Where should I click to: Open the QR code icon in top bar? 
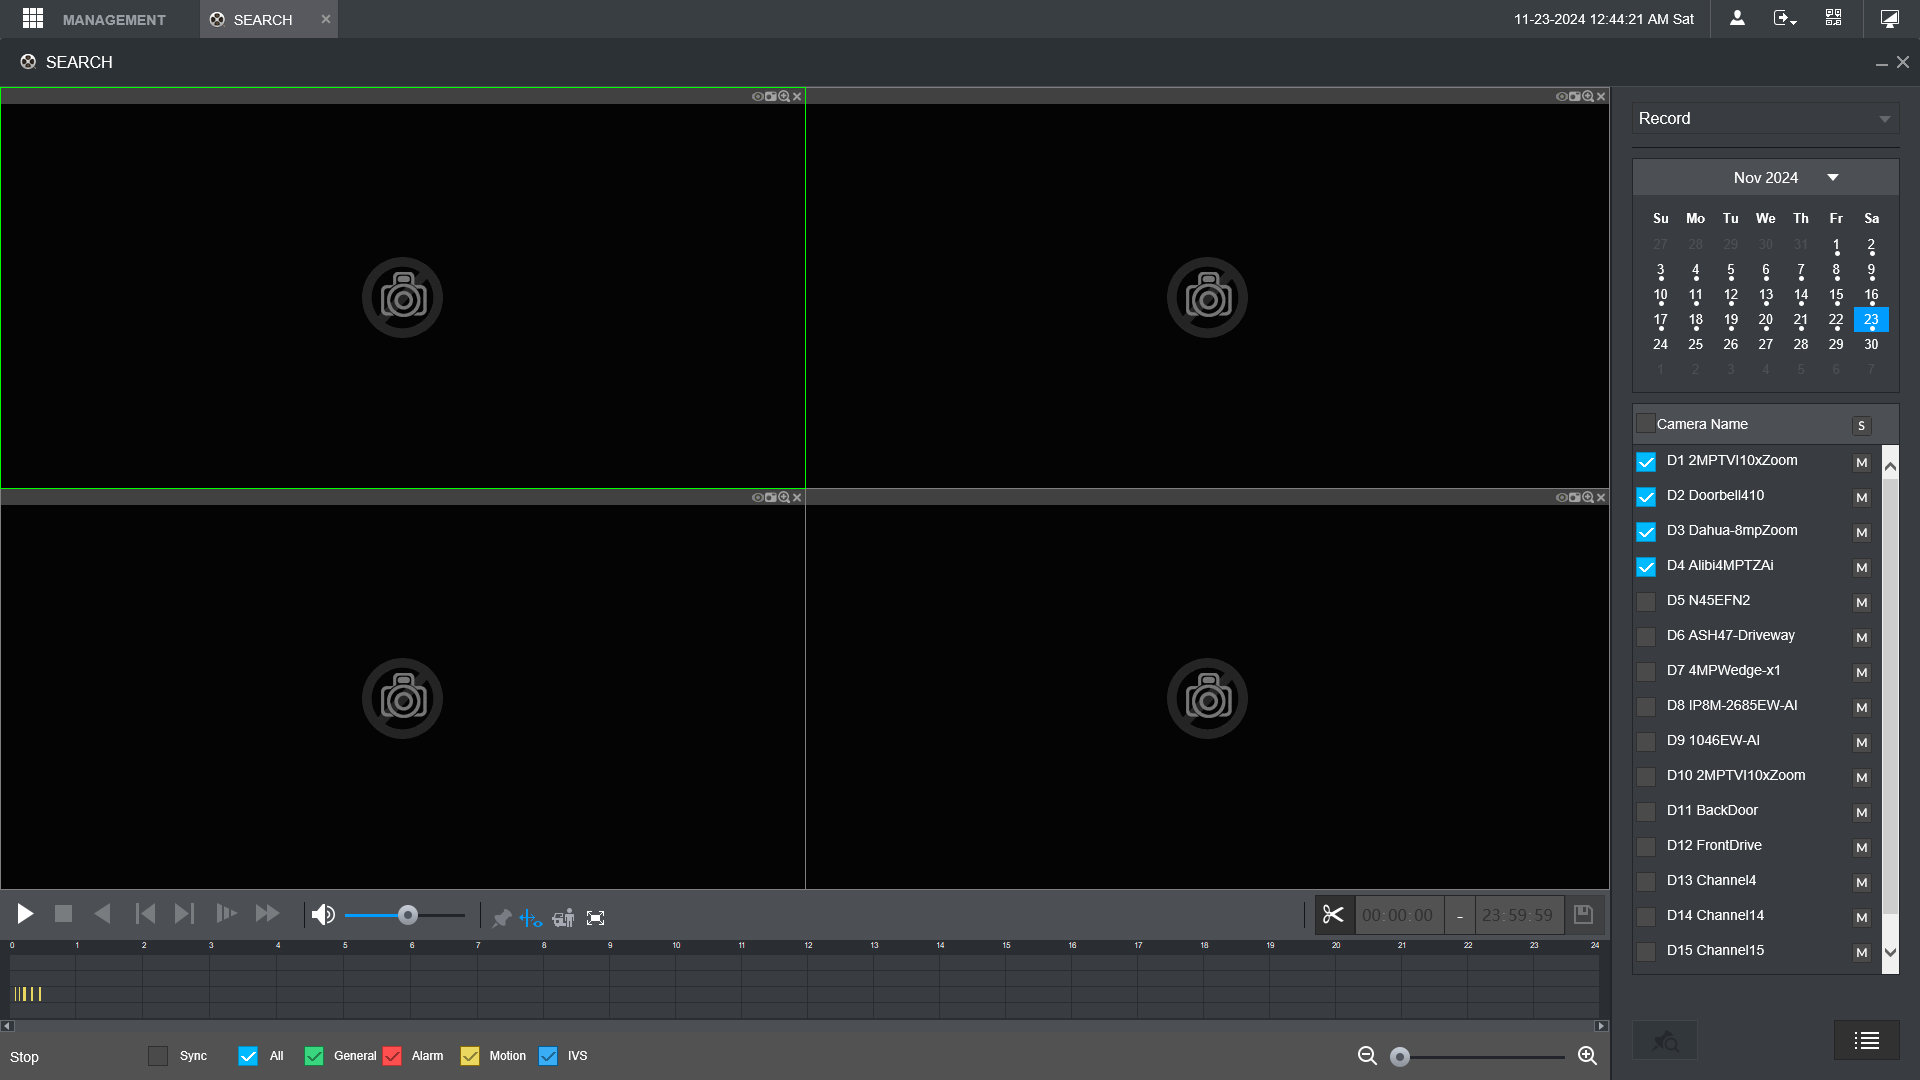[x=1833, y=18]
